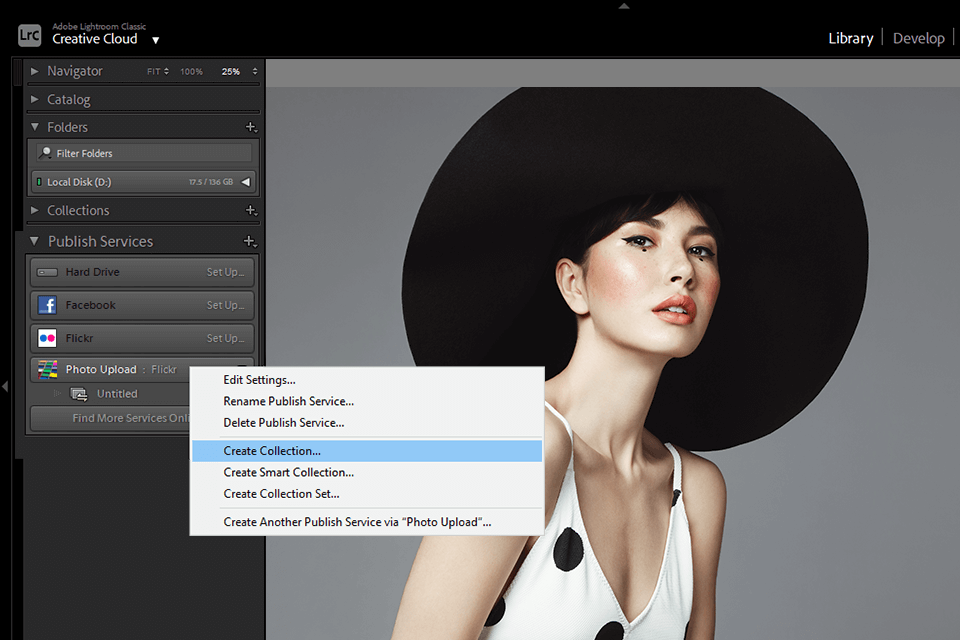The height and width of the screenshot is (640, 960).
Task: Click Set Up for Facebook
Action: click(225, 305)
